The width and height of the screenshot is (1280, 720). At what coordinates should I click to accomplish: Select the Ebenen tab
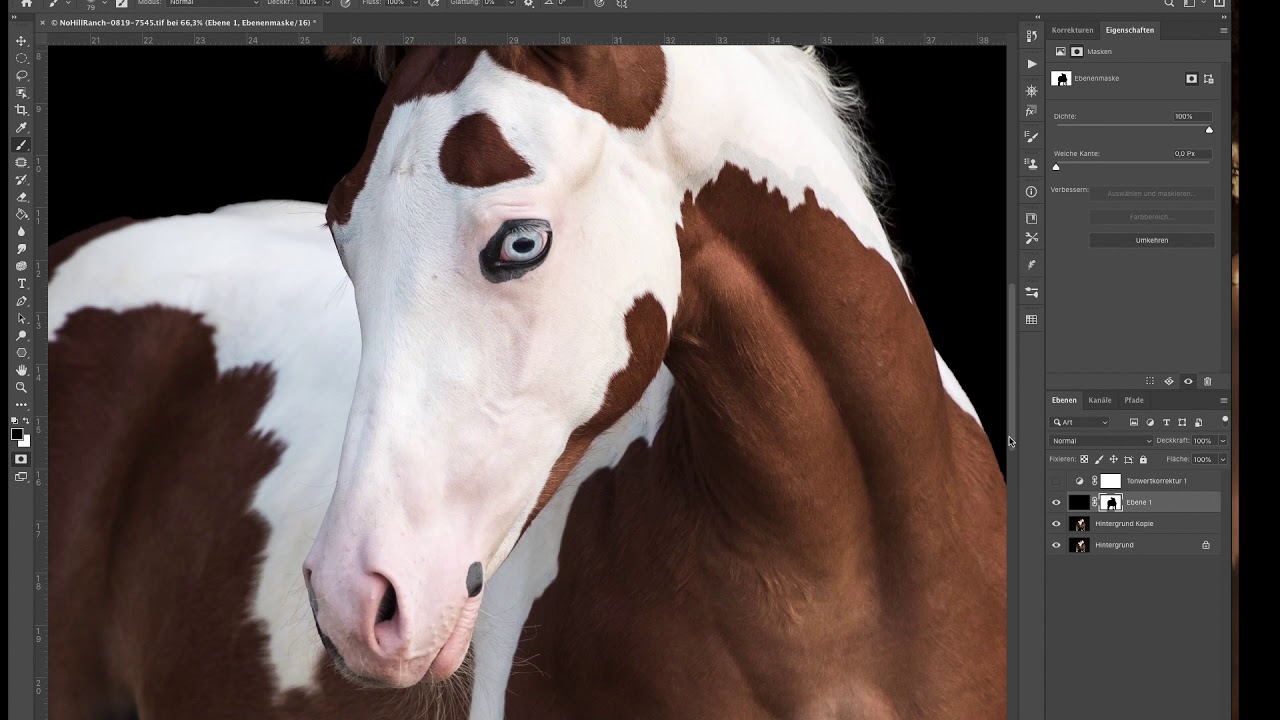1064,400
